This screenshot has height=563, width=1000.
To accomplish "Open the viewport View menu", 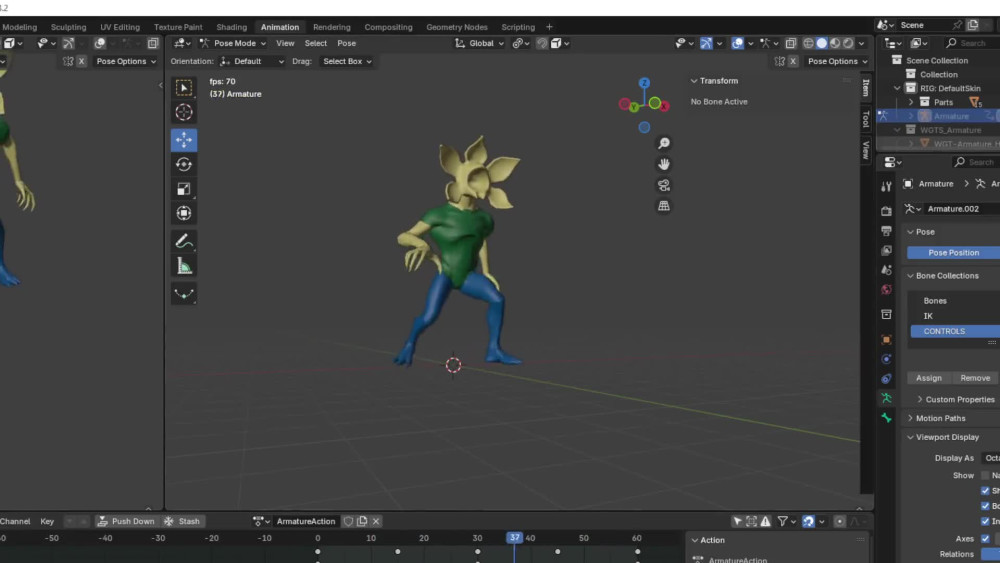I will [285, 43].
